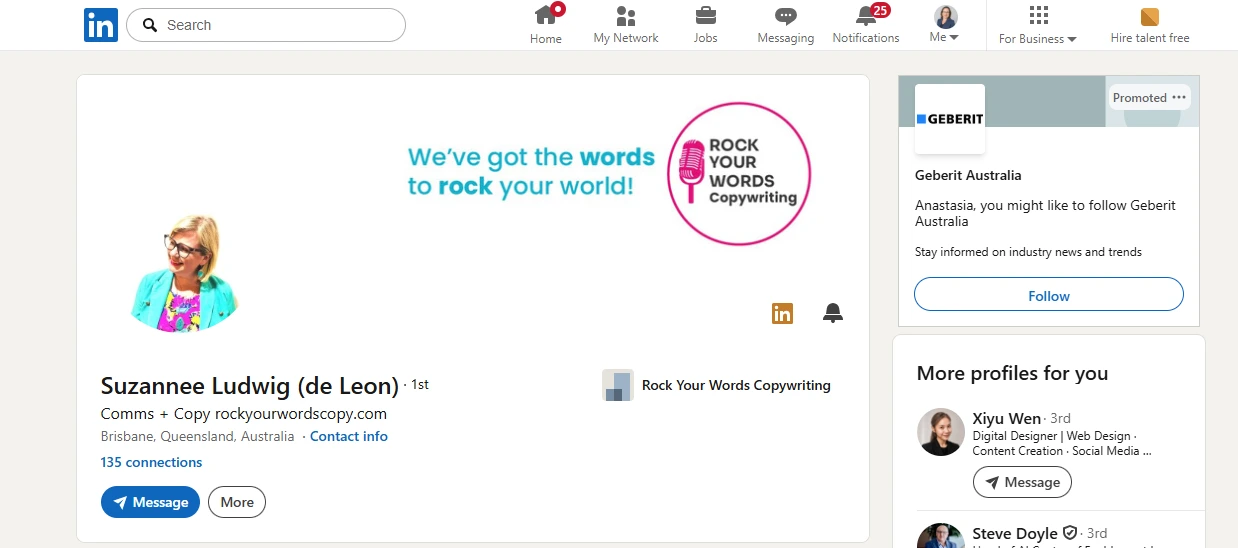The height and width of the screenshot is (548, 1238).
Task: Open Messaging from the top bar
Action: click(x=786, y=25)
